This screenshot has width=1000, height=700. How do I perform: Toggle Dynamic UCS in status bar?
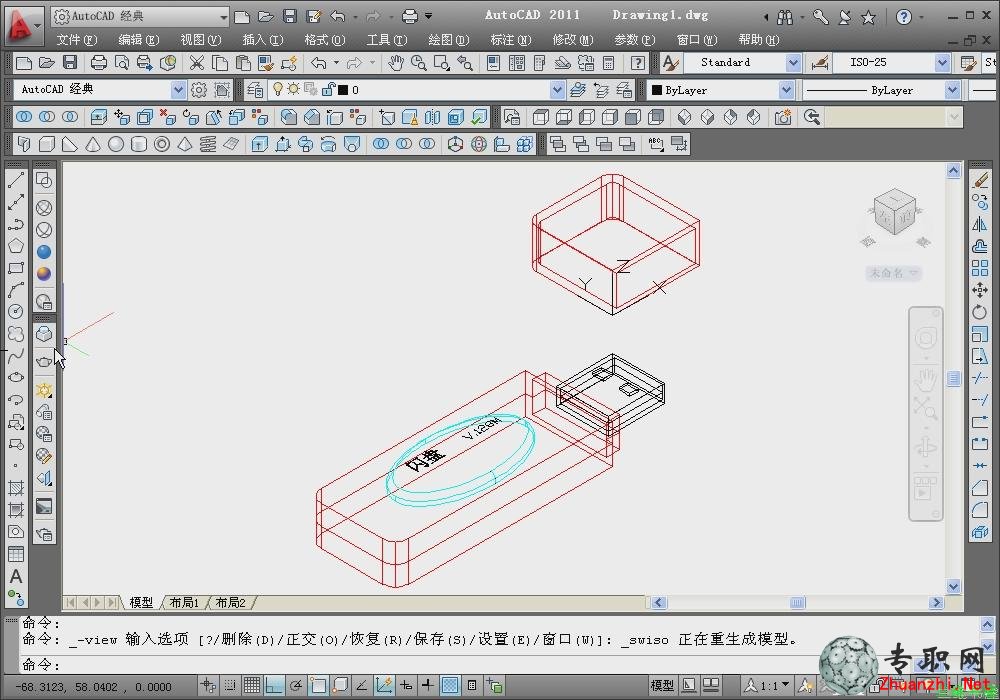point(384,686)
